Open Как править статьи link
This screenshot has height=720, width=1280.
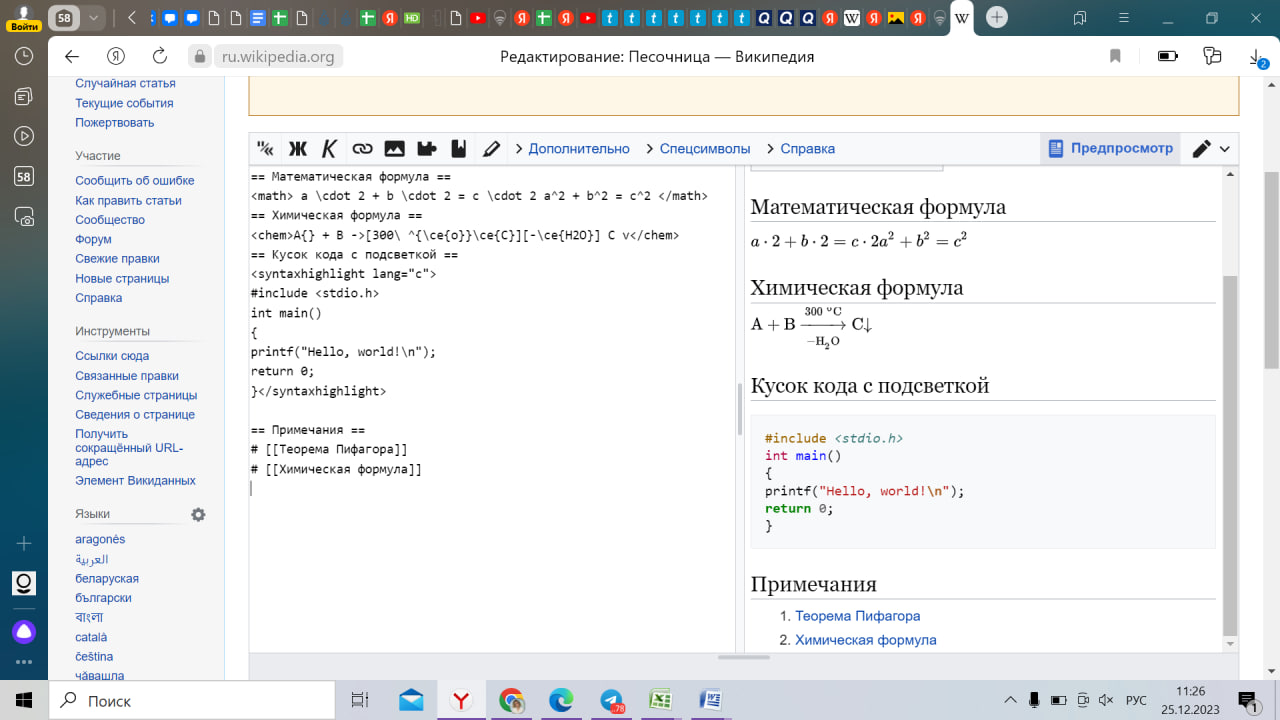point(128,200)
